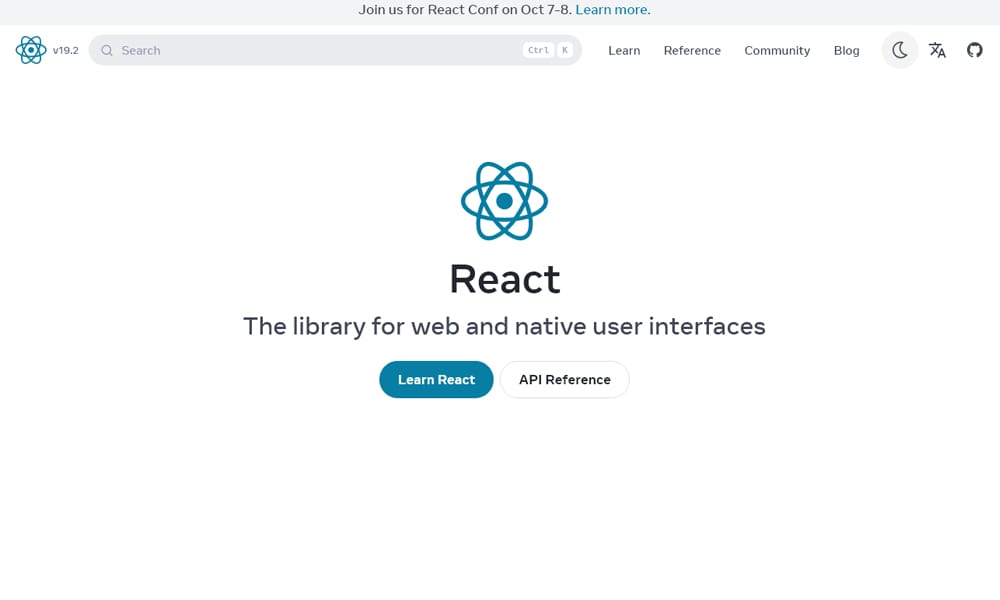Click the React atom logo in the navbar
1000x600 pixels.
pyautogui.click(x=31, y=50)
